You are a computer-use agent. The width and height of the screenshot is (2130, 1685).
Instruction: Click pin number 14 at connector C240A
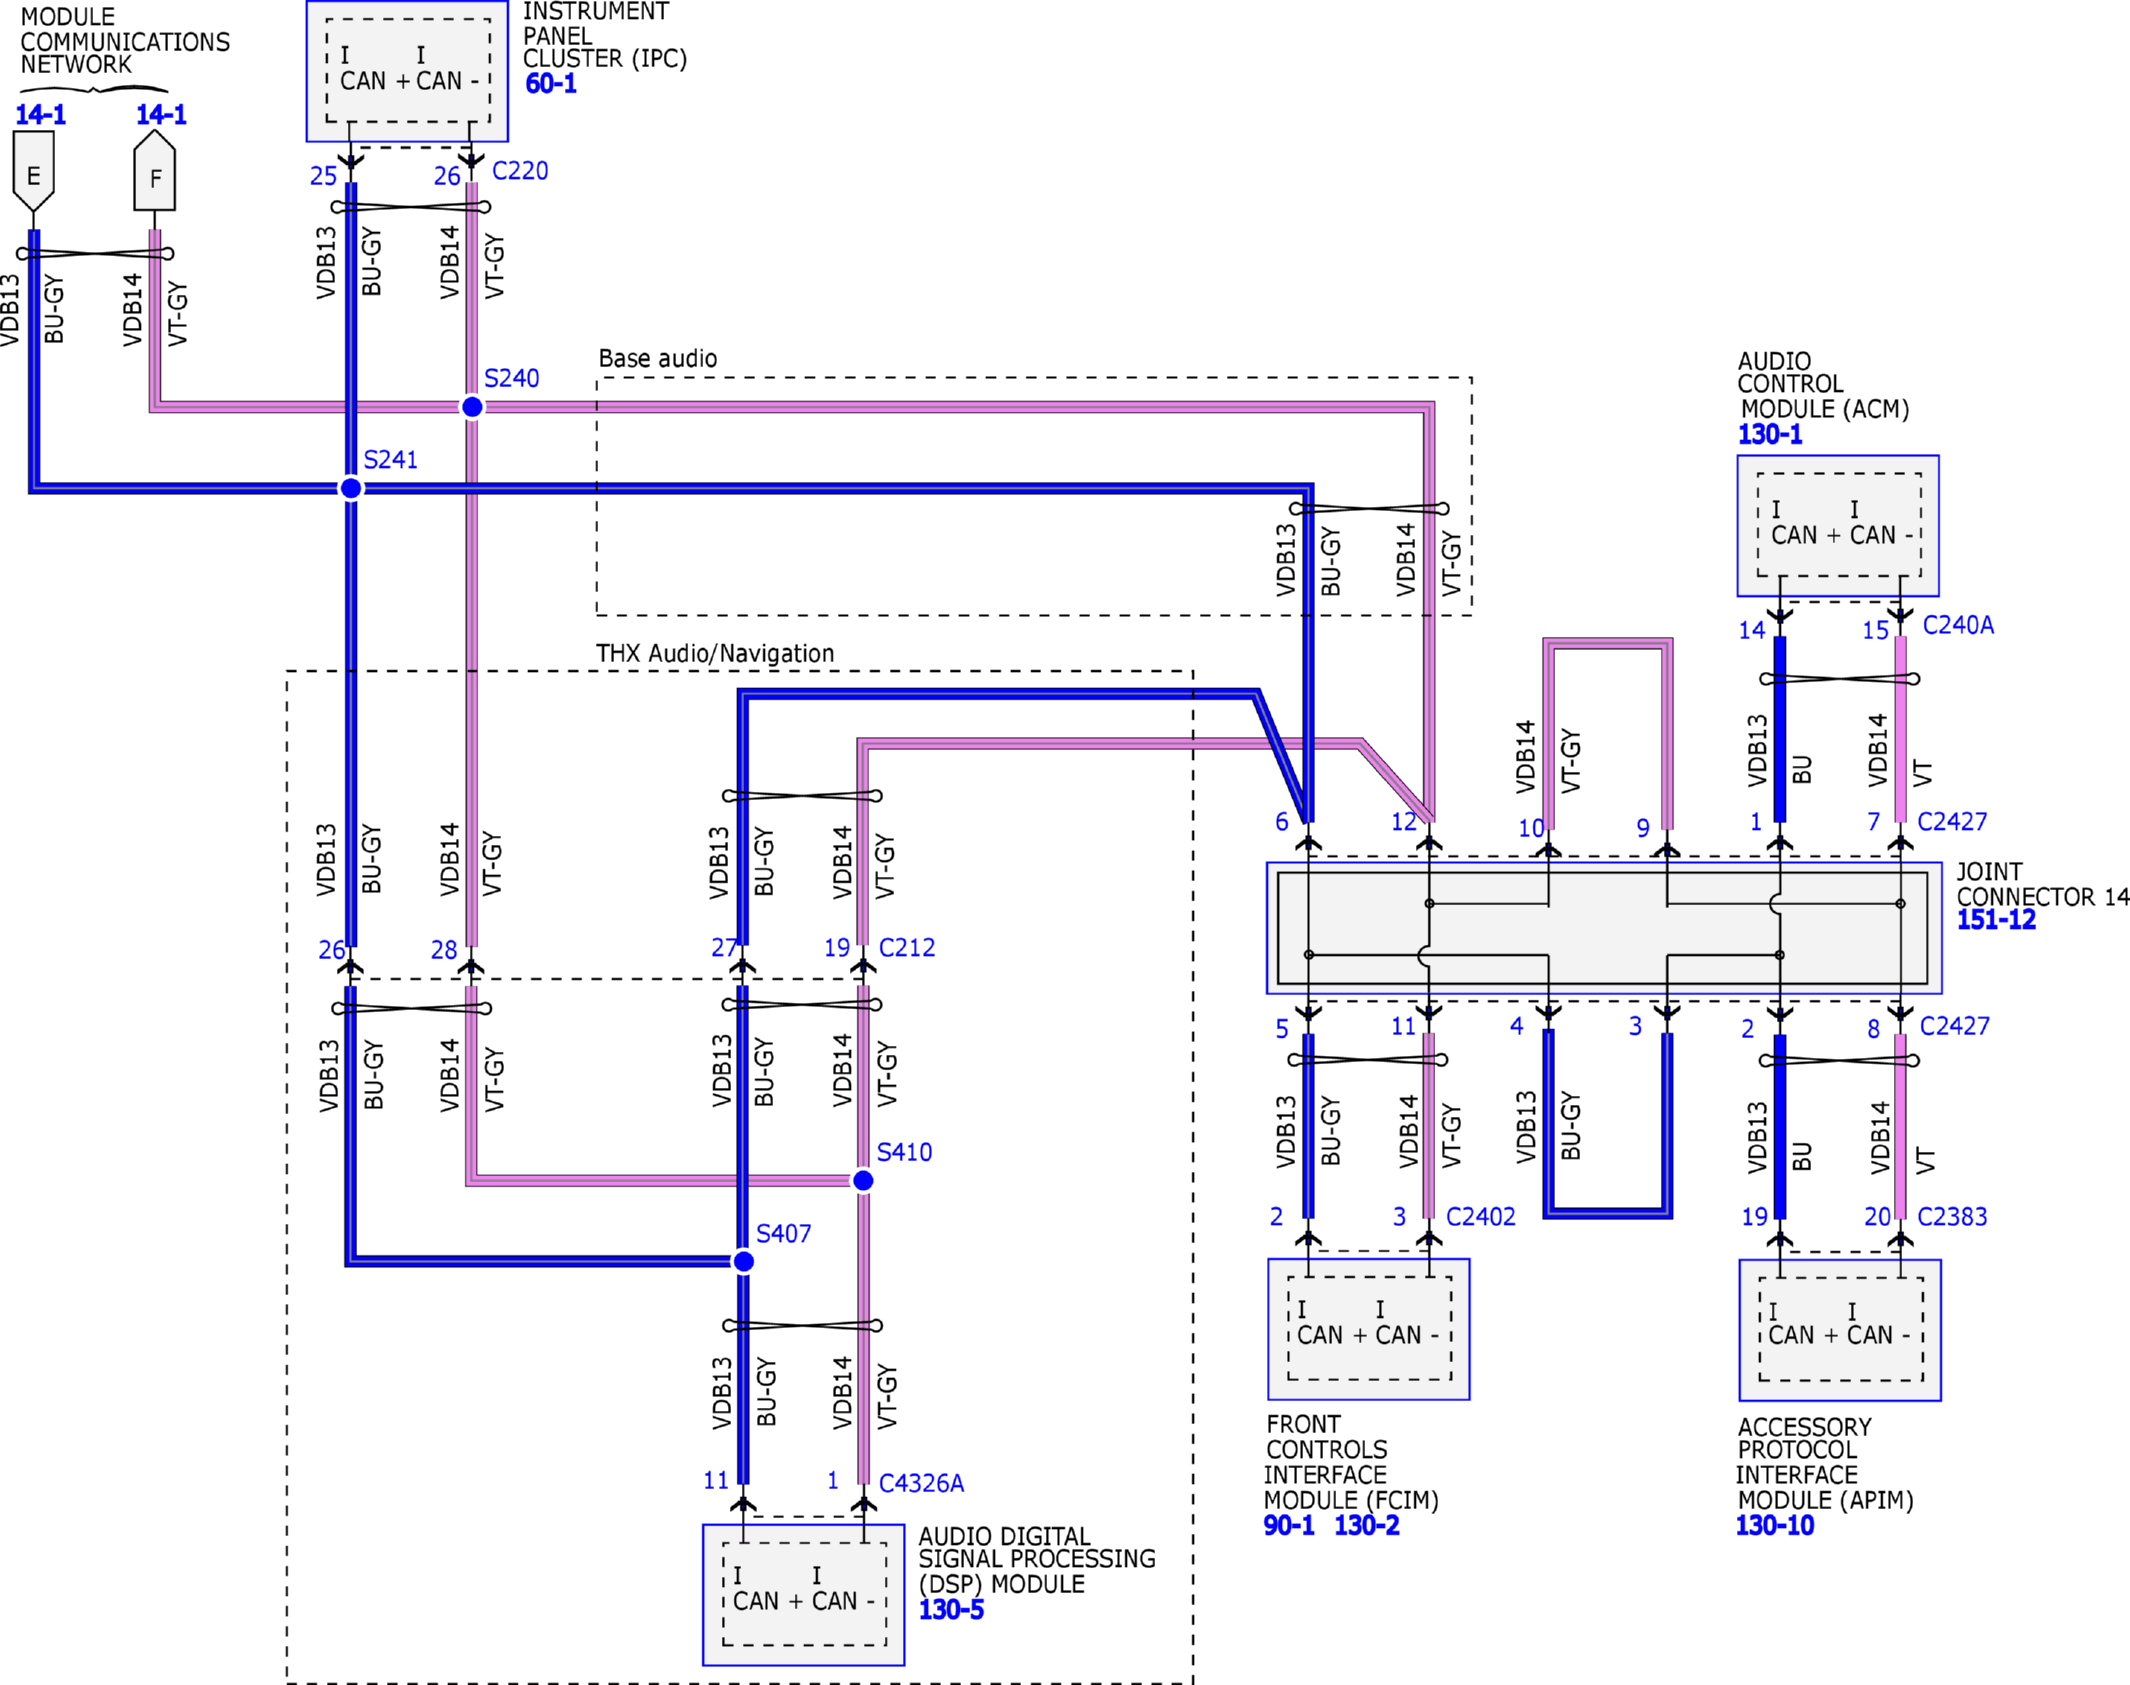click(1752, 631)
